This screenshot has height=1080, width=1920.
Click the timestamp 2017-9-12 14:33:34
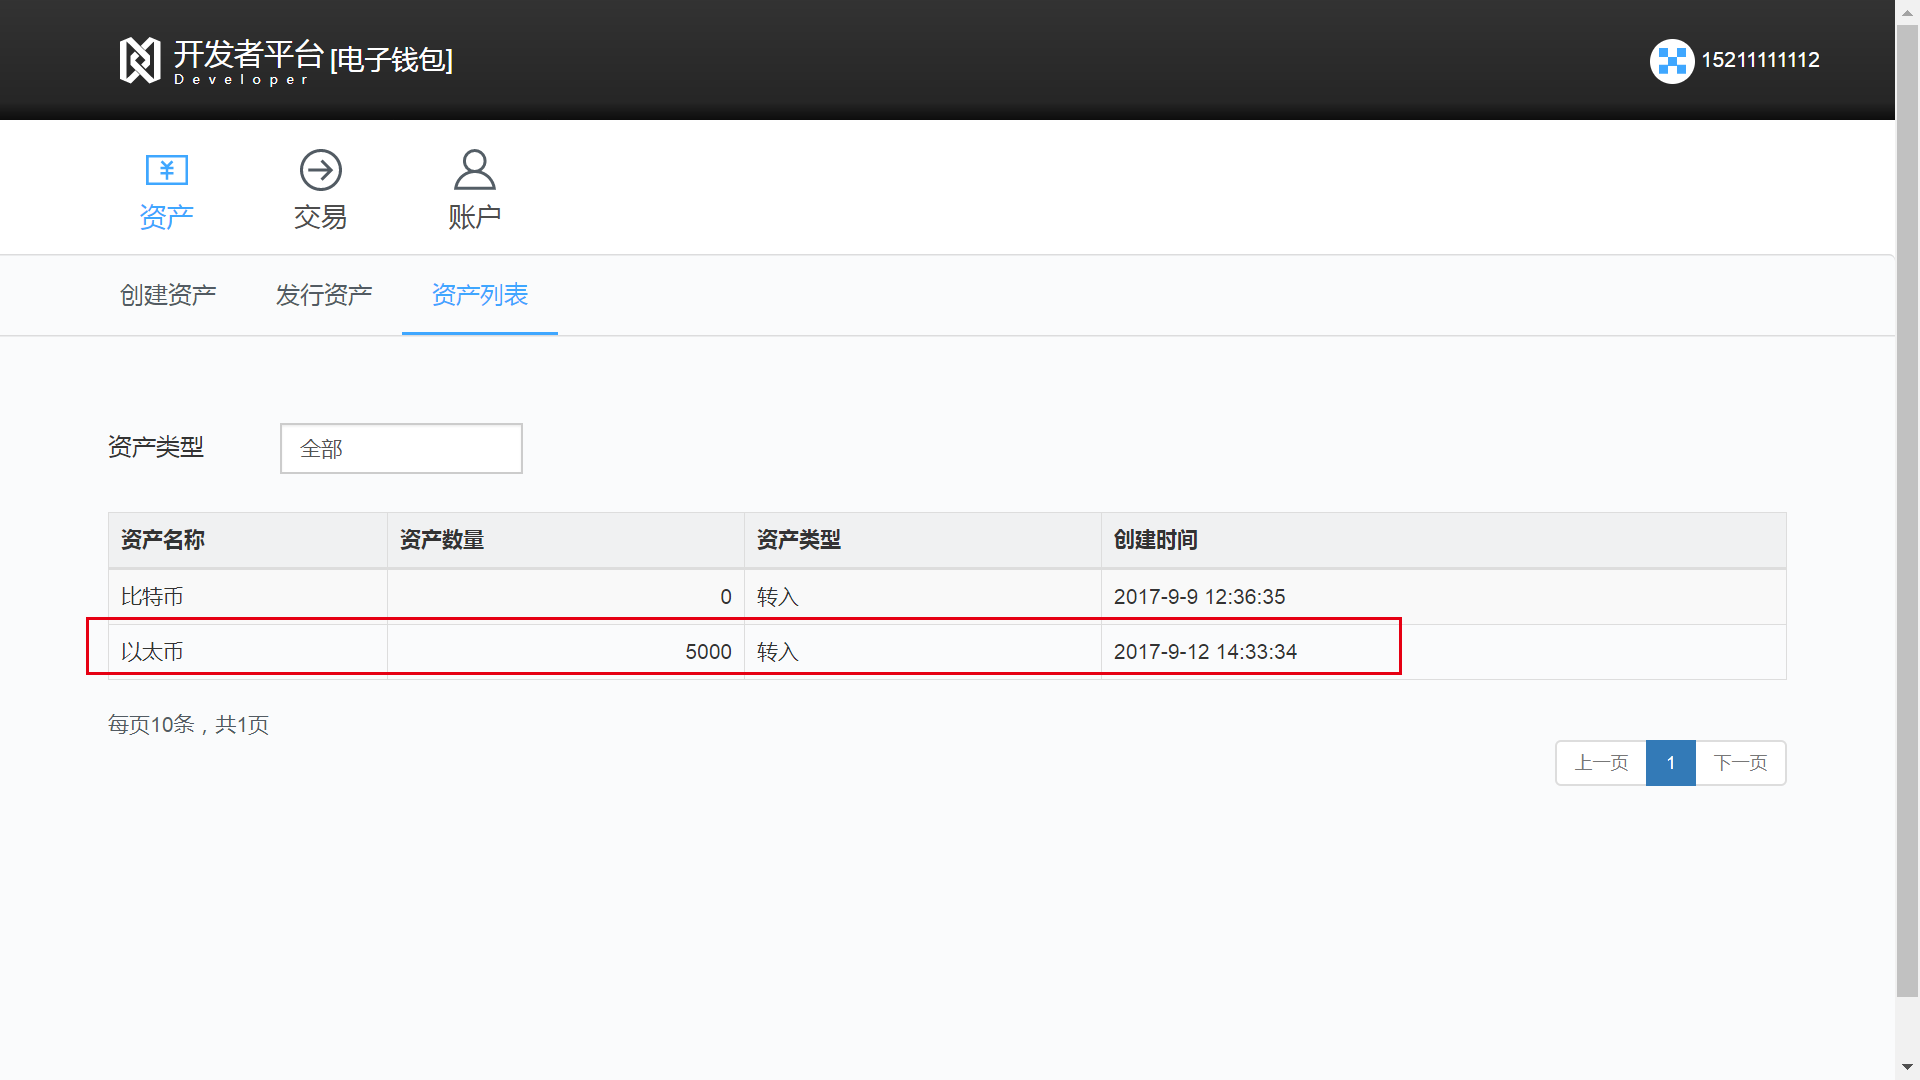click(x=1206, y=652)
